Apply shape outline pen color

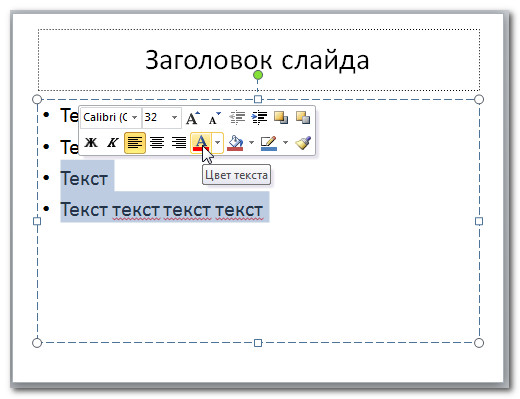269,143
